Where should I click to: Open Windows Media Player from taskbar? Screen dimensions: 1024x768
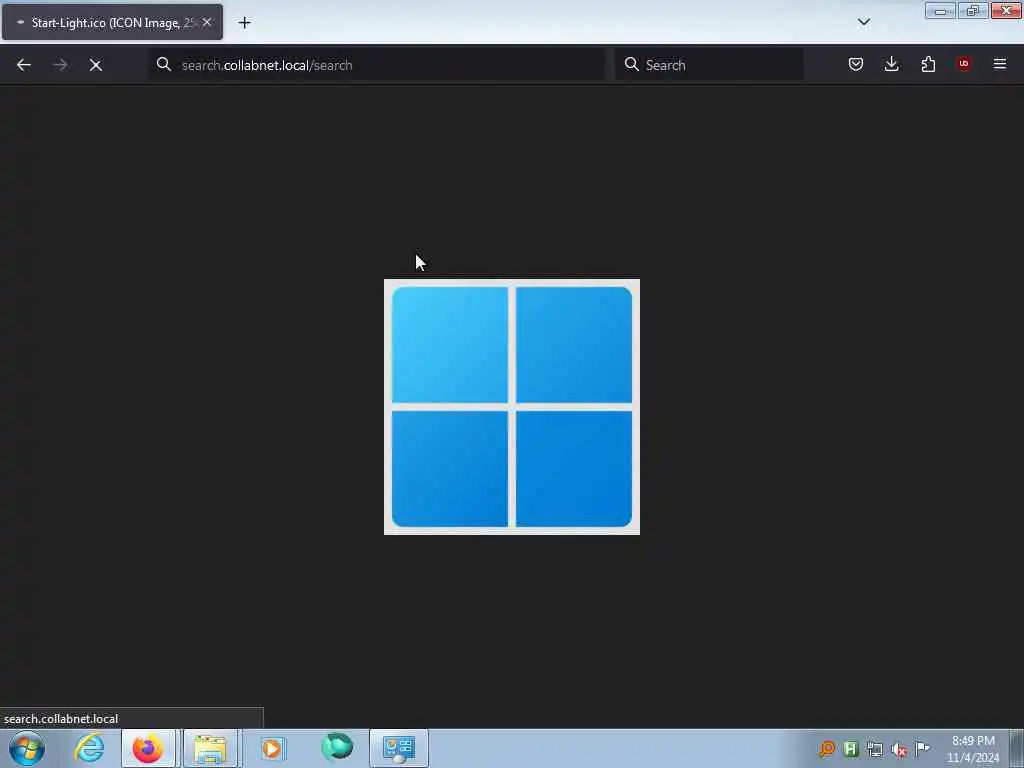[272, 748]
